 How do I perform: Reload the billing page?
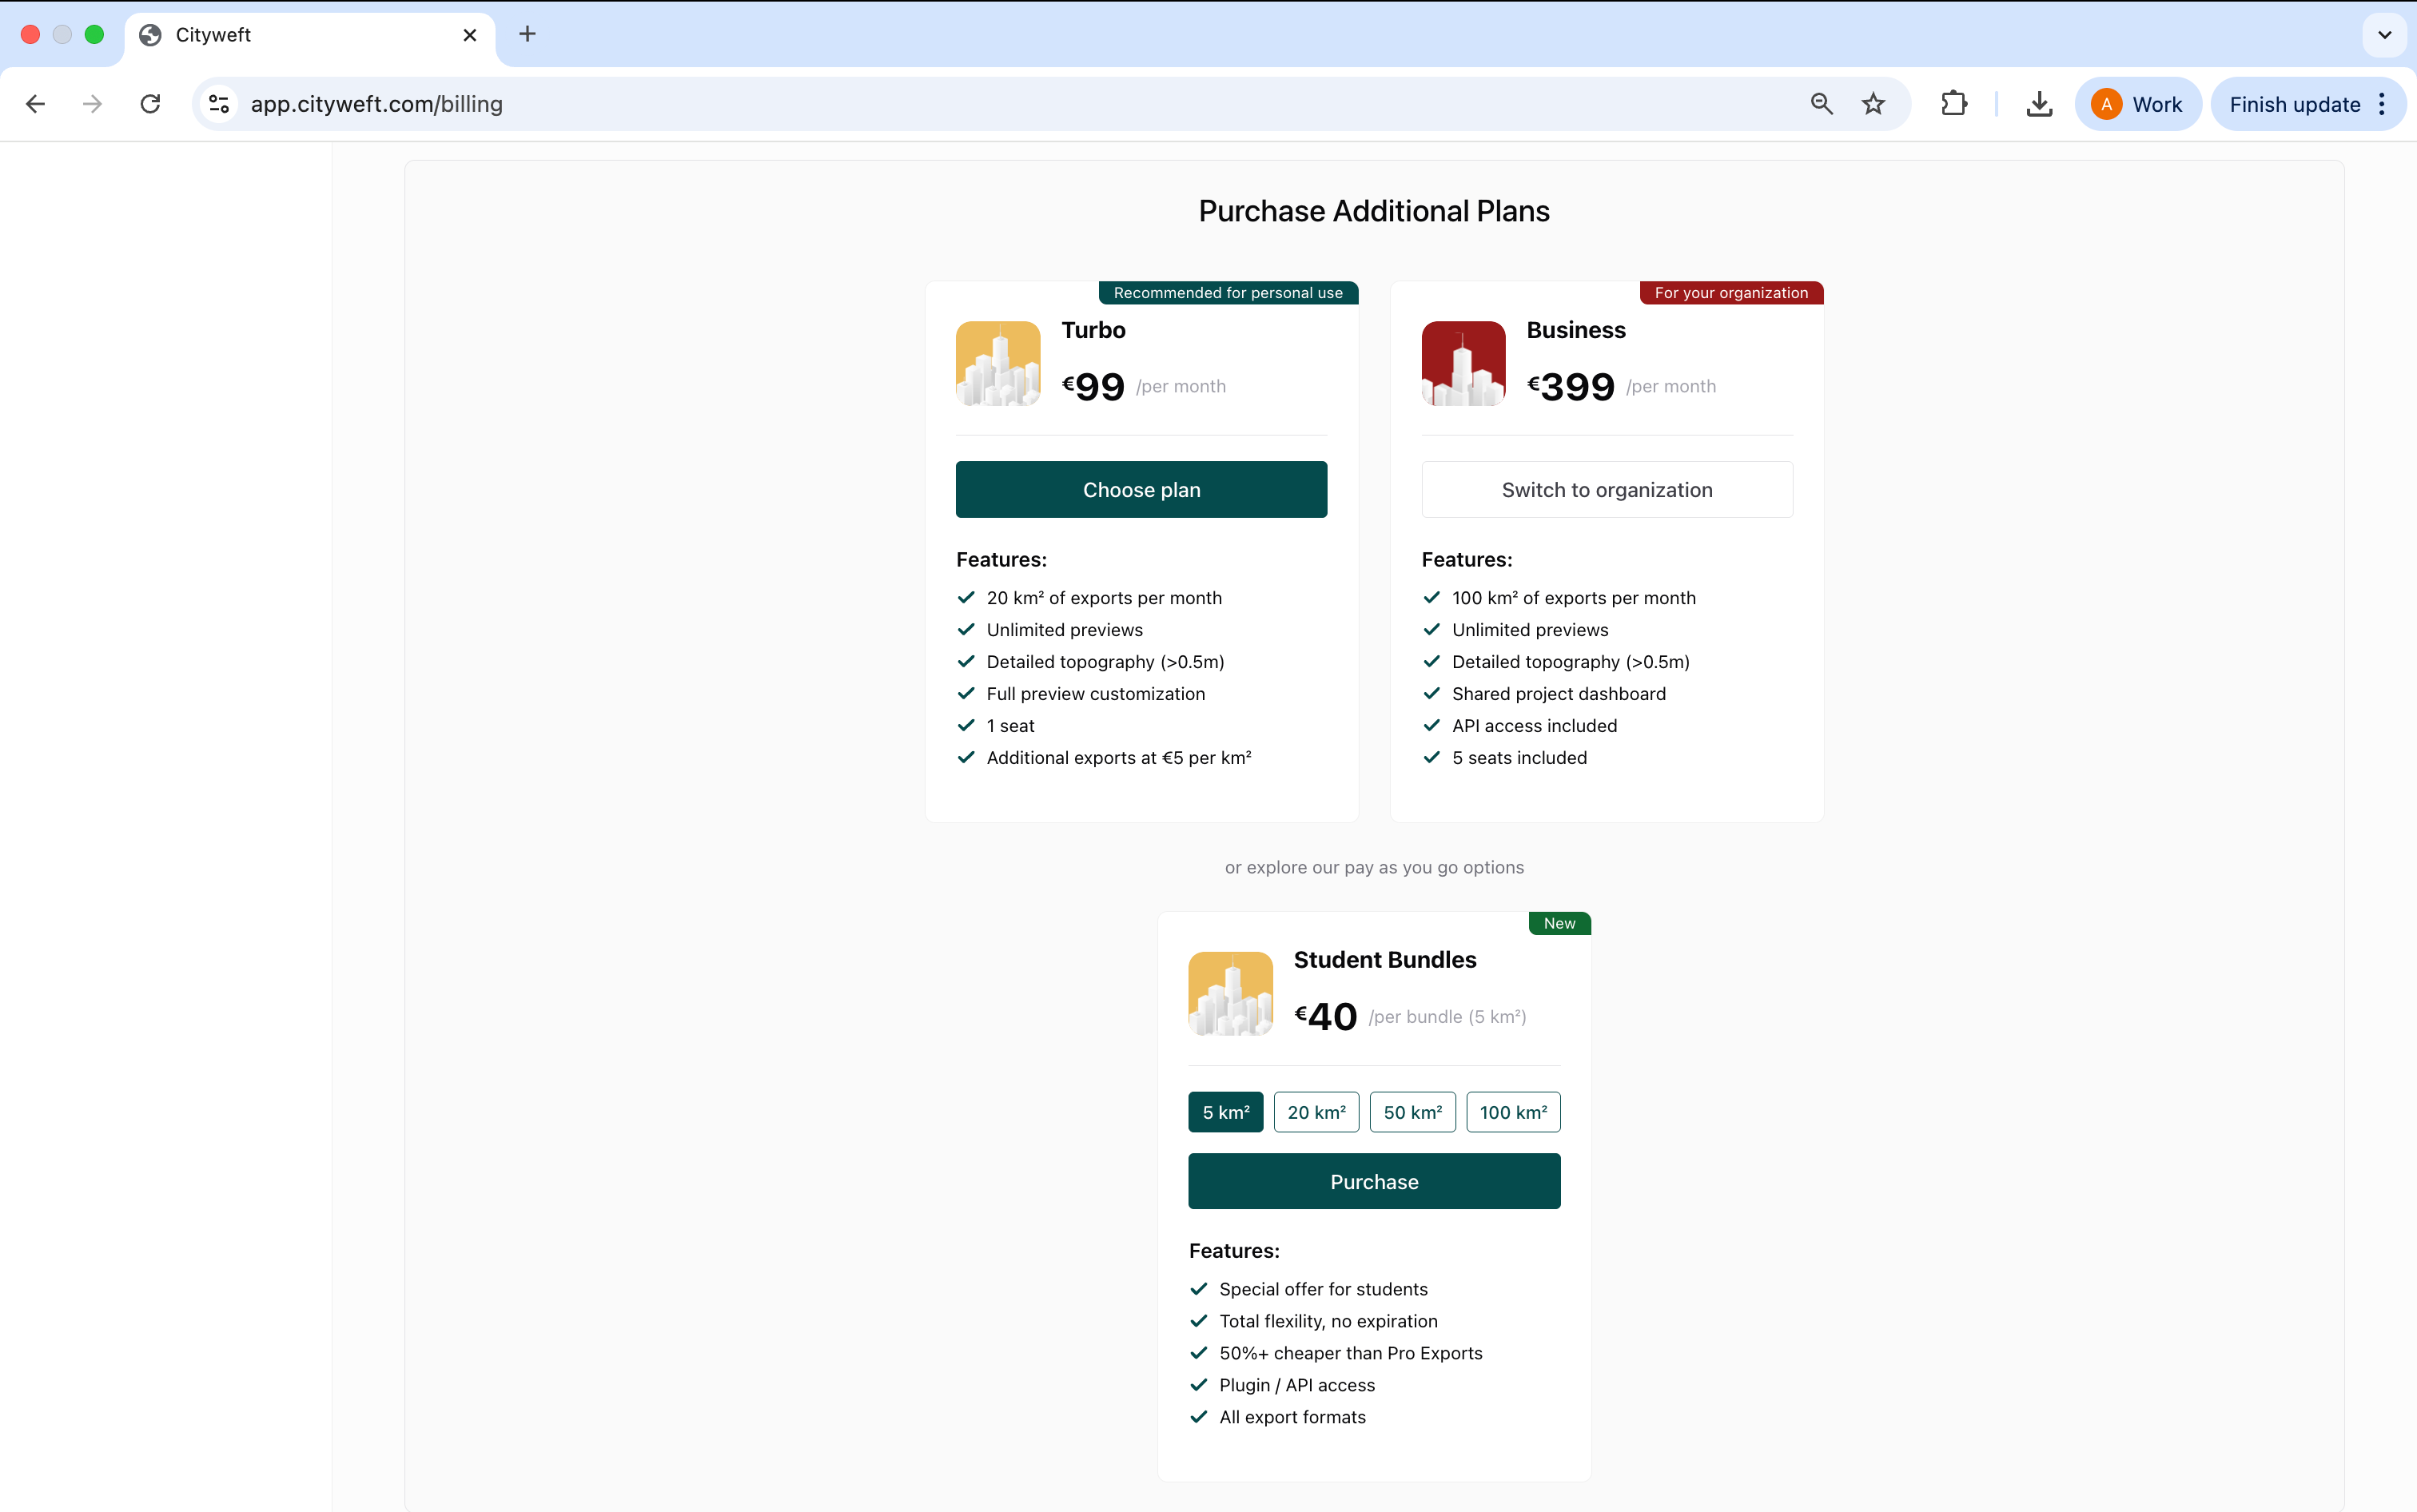point(150,104)
